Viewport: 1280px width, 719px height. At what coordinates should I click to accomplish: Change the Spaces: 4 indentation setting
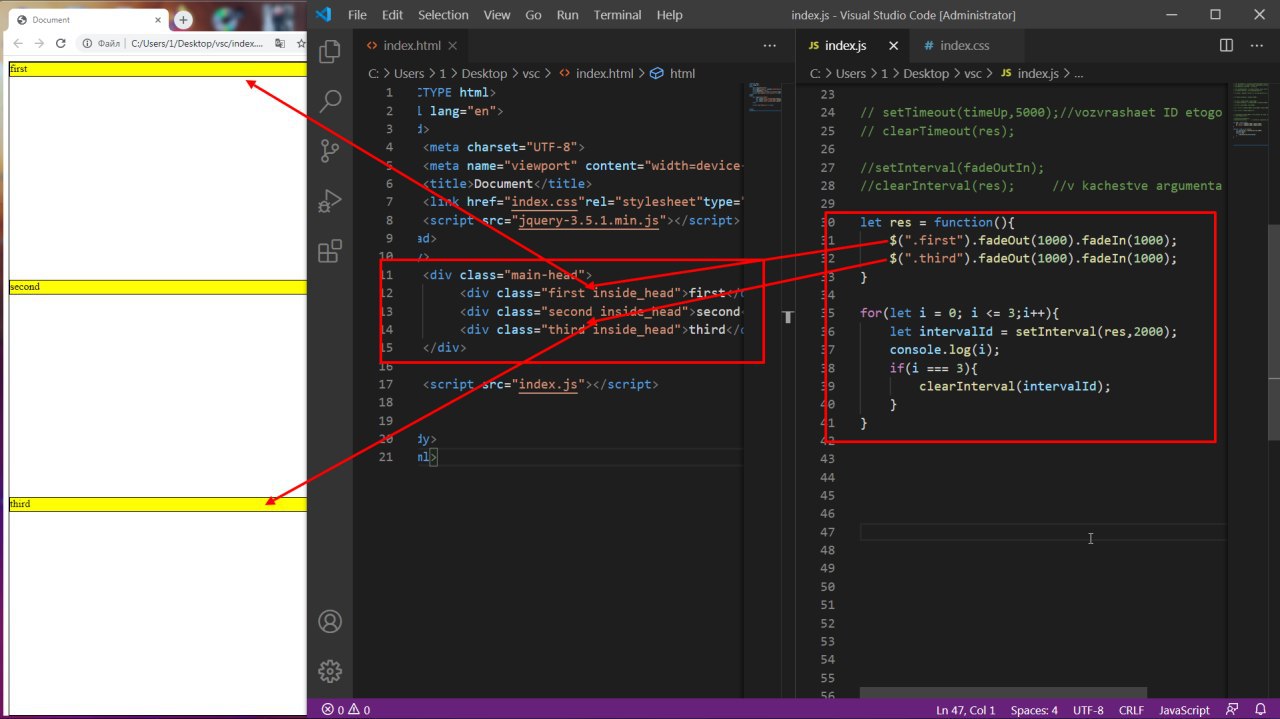point(1034,710)
